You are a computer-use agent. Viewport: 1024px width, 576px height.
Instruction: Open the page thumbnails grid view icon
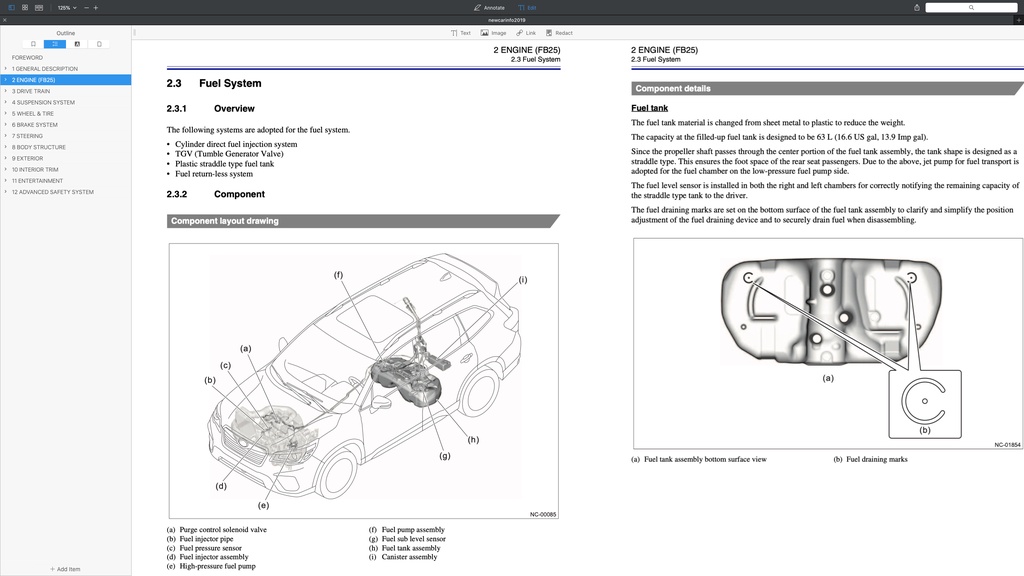[x=25, y=8]
